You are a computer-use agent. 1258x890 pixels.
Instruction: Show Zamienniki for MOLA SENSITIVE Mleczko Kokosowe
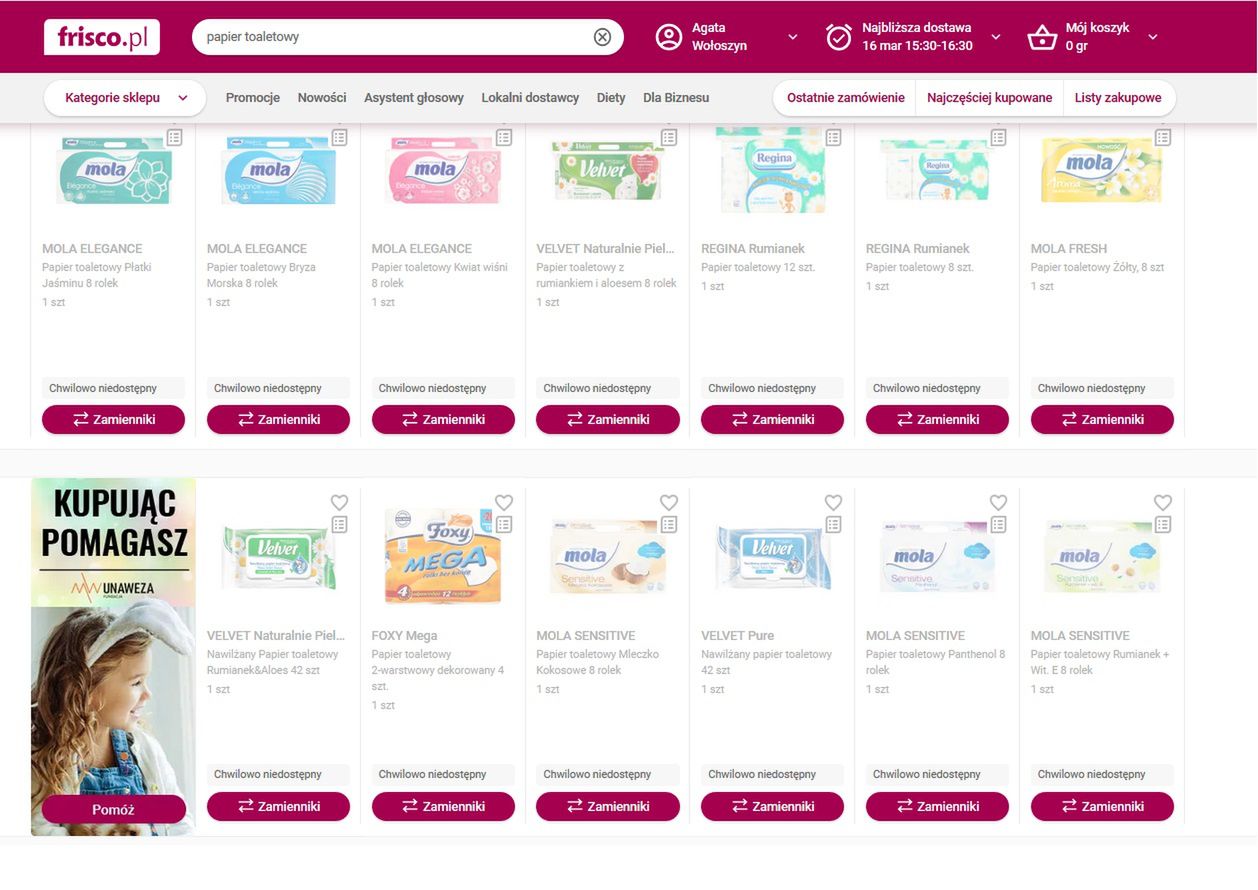pyautogui.click(x=608, y=806)
